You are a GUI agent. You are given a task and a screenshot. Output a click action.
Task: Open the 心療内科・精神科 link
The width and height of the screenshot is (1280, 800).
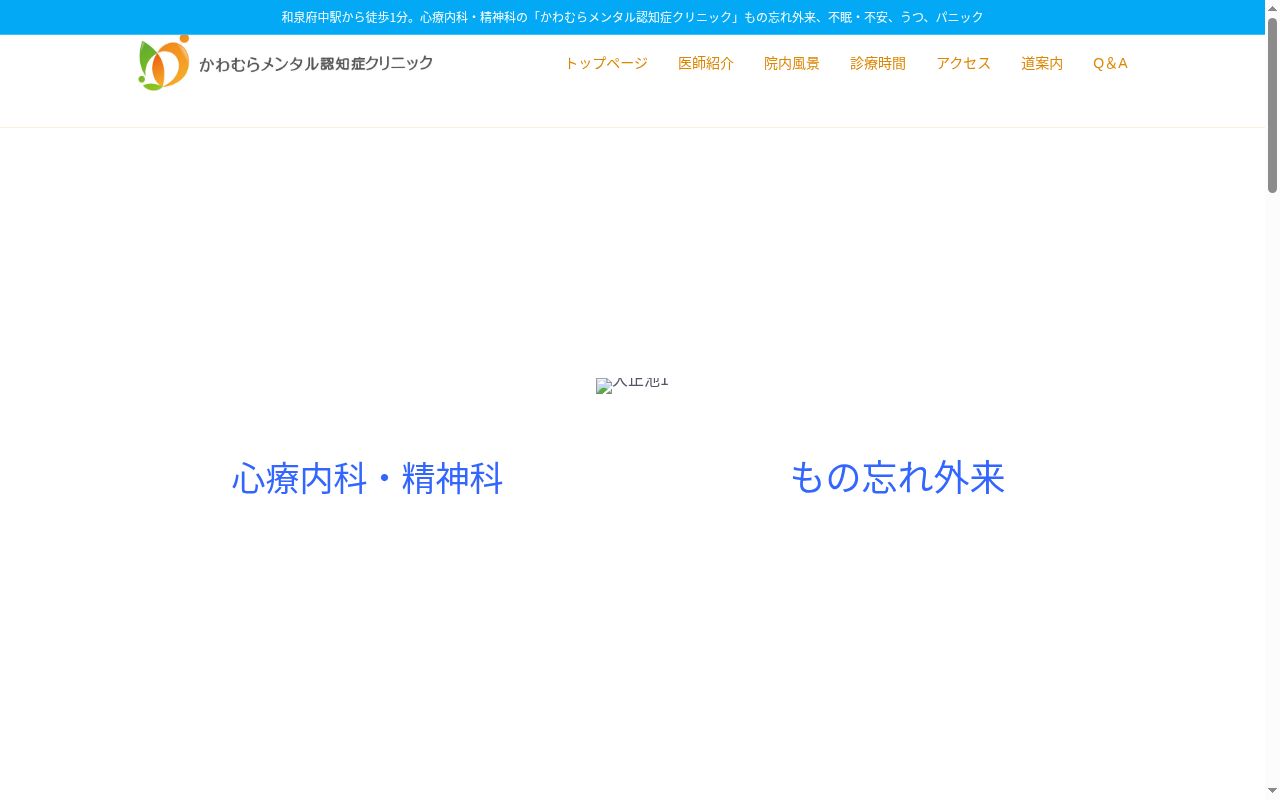coord(367,478)
